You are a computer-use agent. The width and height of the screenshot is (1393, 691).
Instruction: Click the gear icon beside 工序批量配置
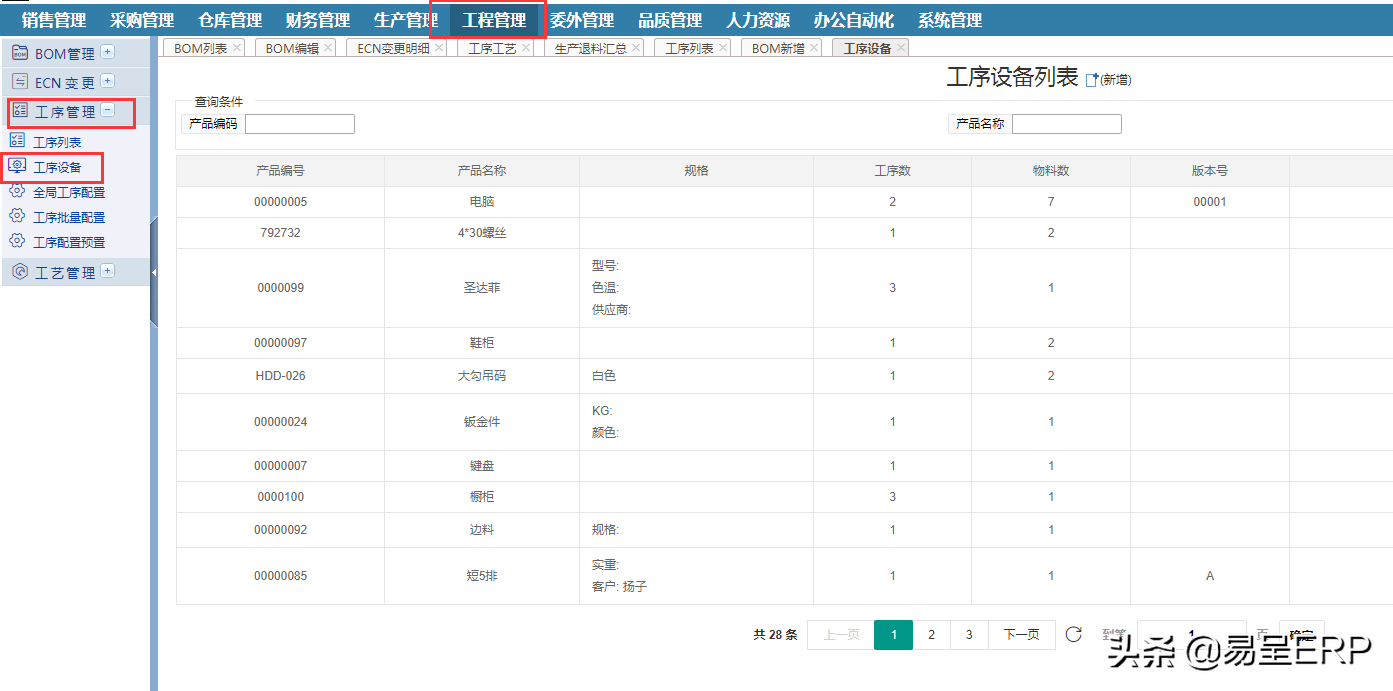tap(17, 216)
